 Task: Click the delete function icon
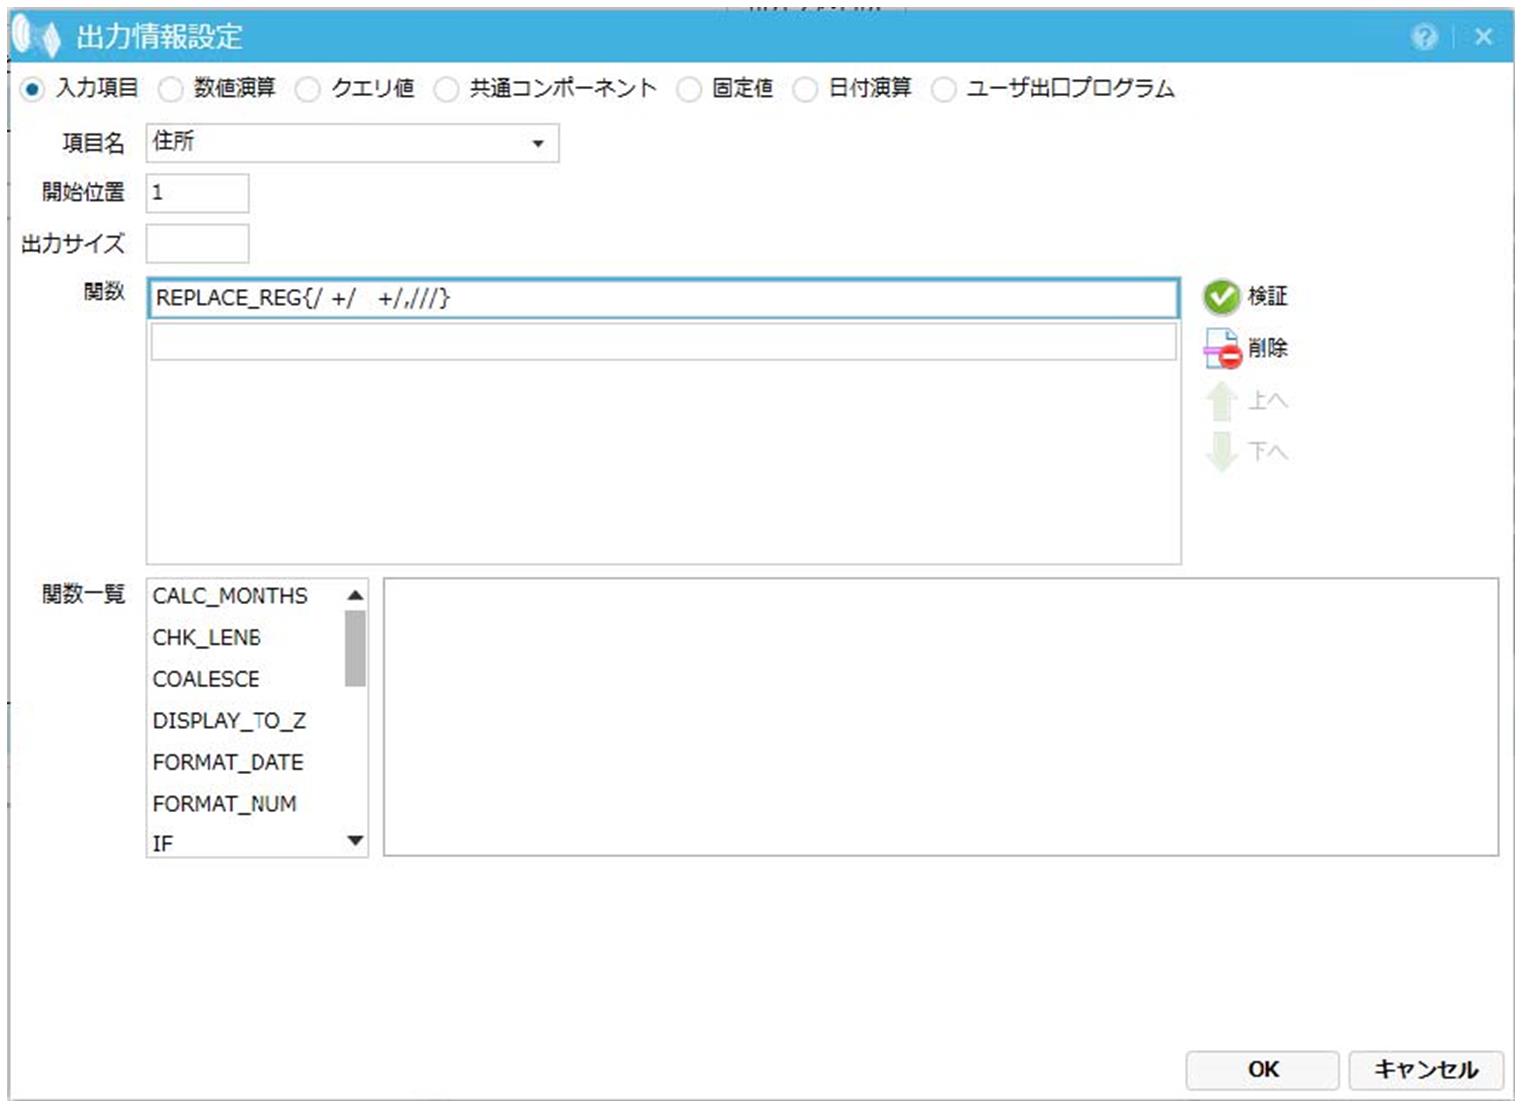tap(1221, 349)
